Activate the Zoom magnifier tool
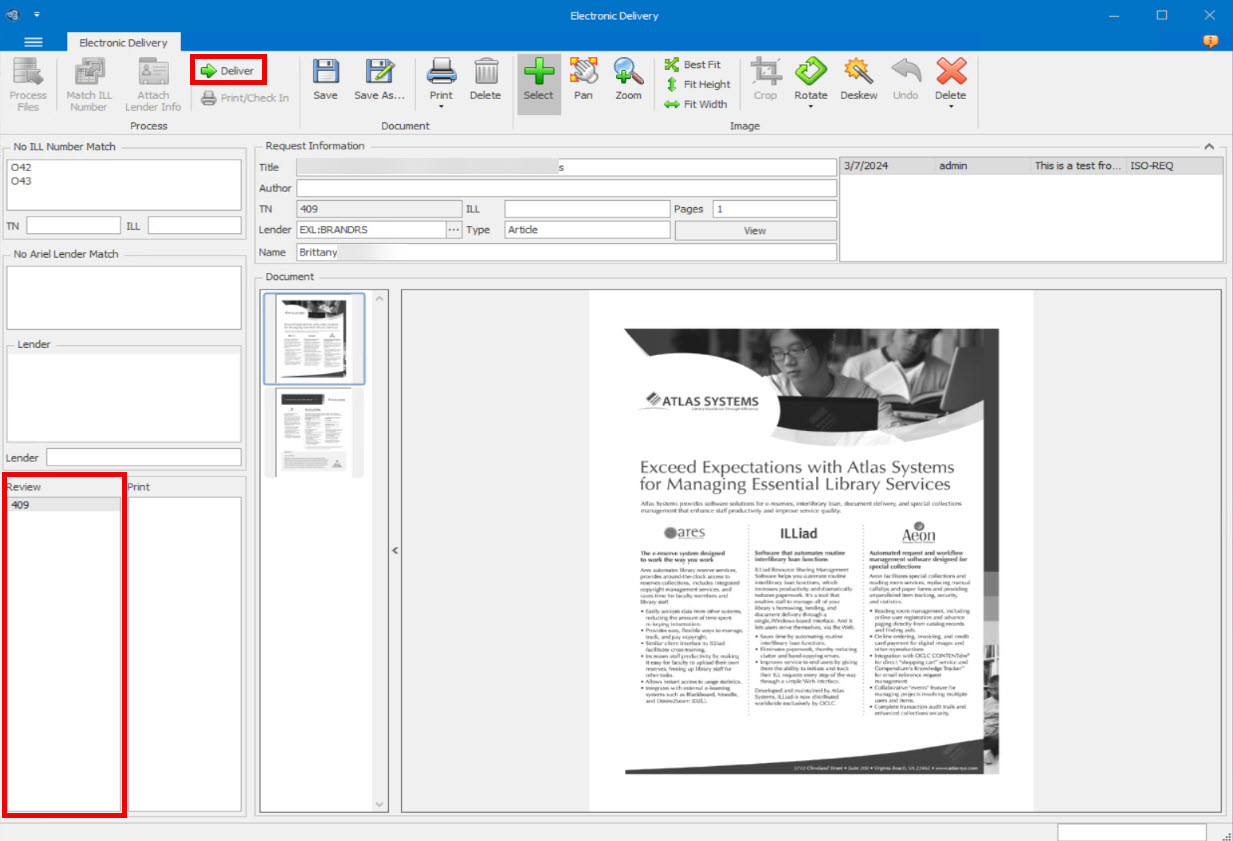The image size is (1233, 841). 628,72
